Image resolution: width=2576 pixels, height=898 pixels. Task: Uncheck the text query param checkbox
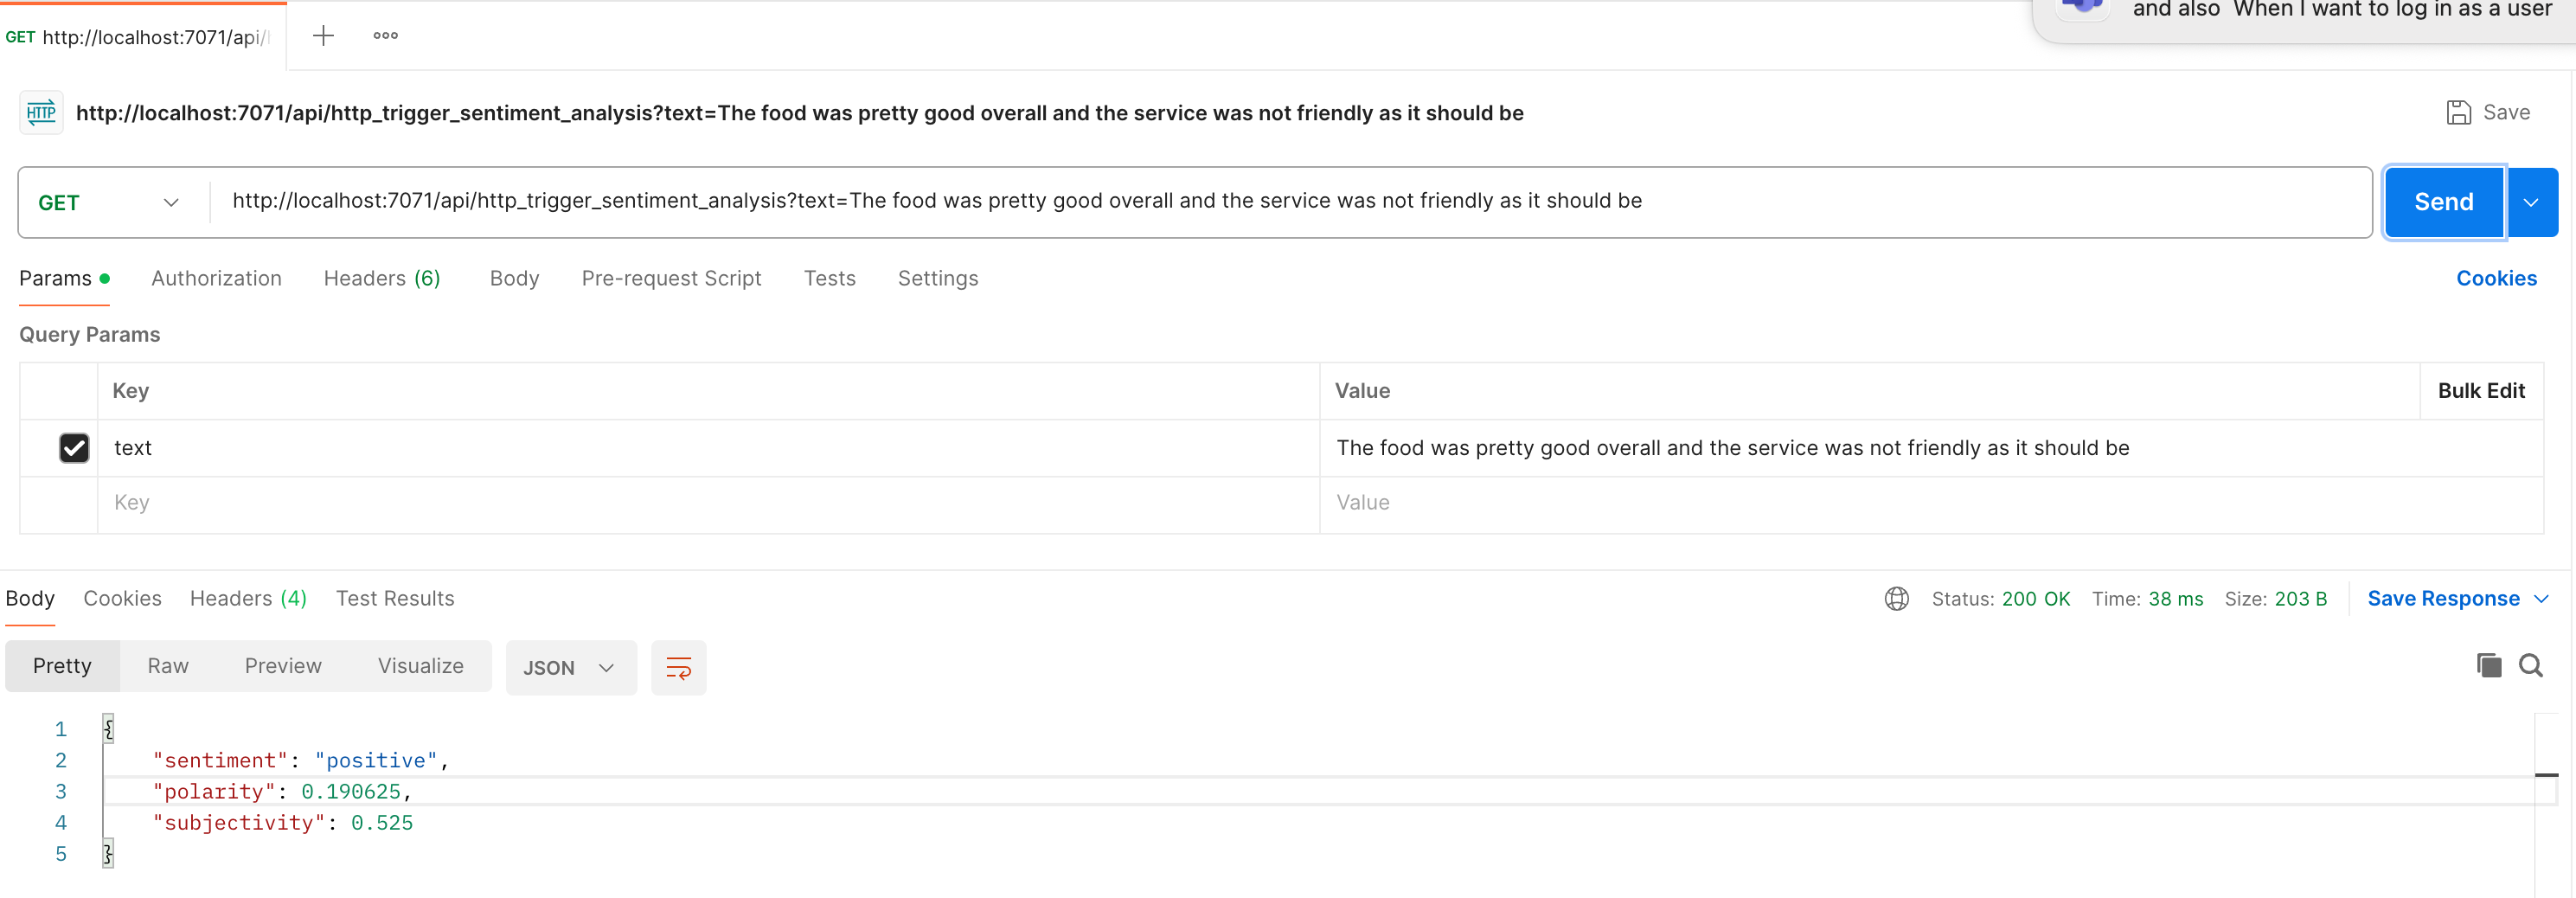click(74, 448)
